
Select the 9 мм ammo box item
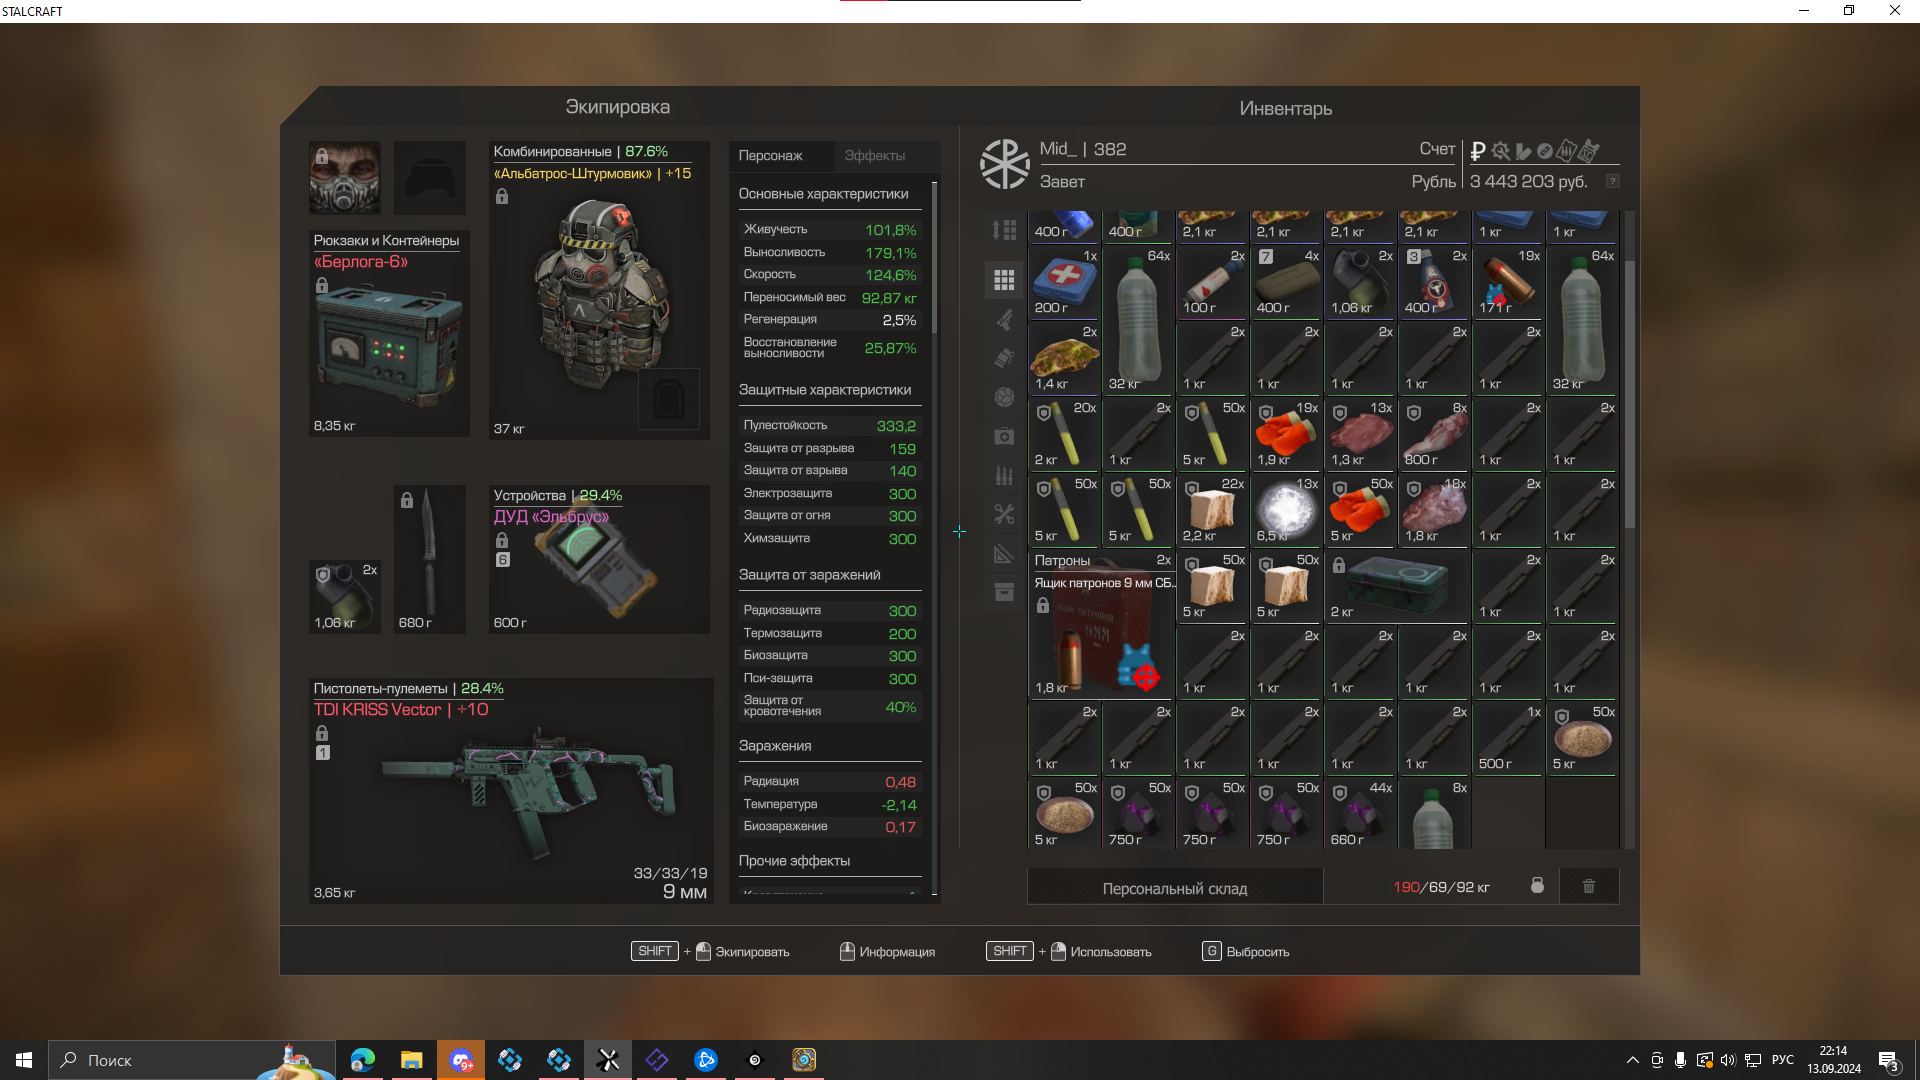coord(1102,624)
